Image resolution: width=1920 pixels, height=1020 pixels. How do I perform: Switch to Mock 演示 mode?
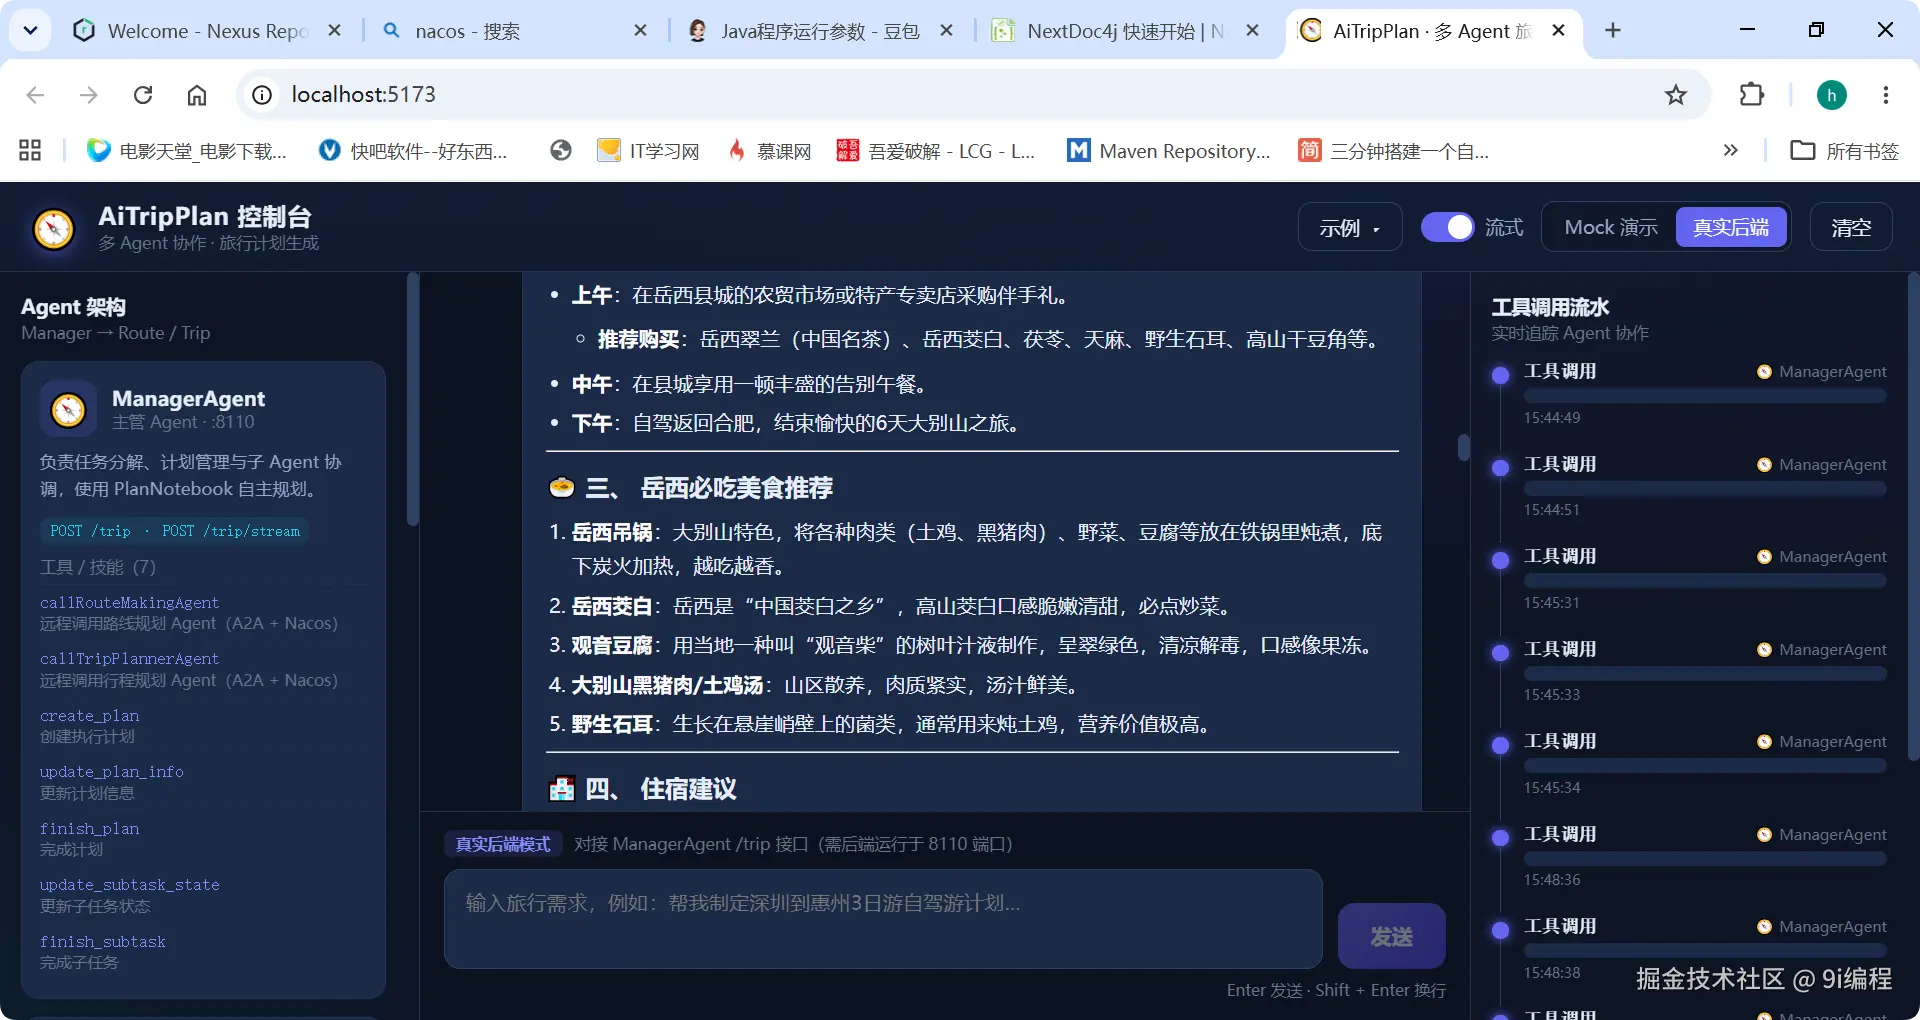pyautogui.click(x=1610, y=228)
